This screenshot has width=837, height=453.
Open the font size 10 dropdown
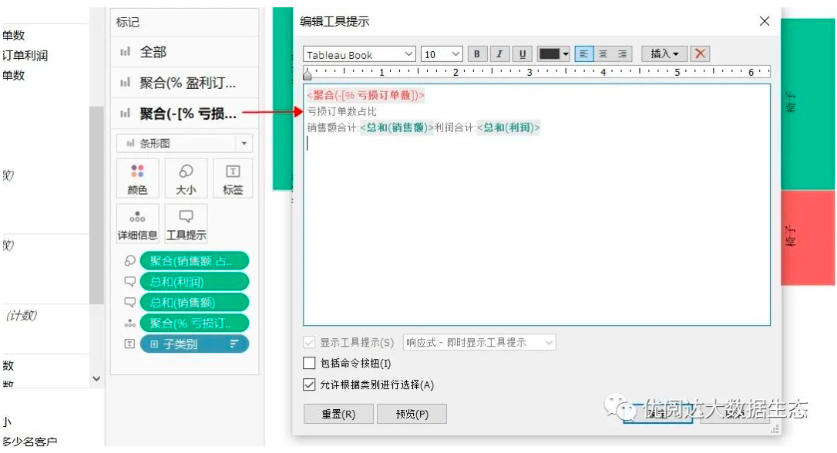441,54
